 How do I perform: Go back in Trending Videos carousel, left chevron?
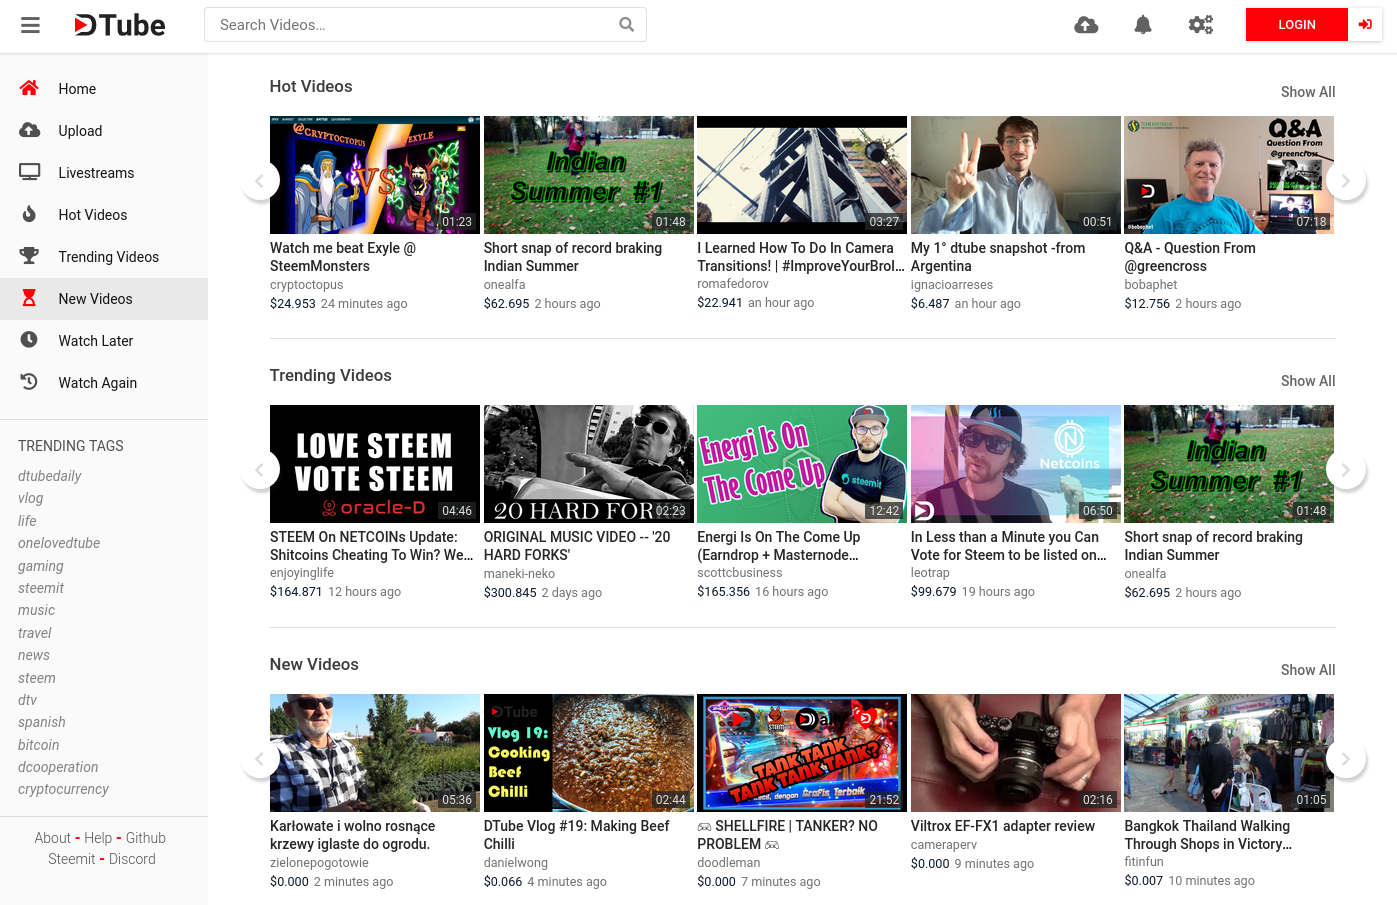pos(260,470)
